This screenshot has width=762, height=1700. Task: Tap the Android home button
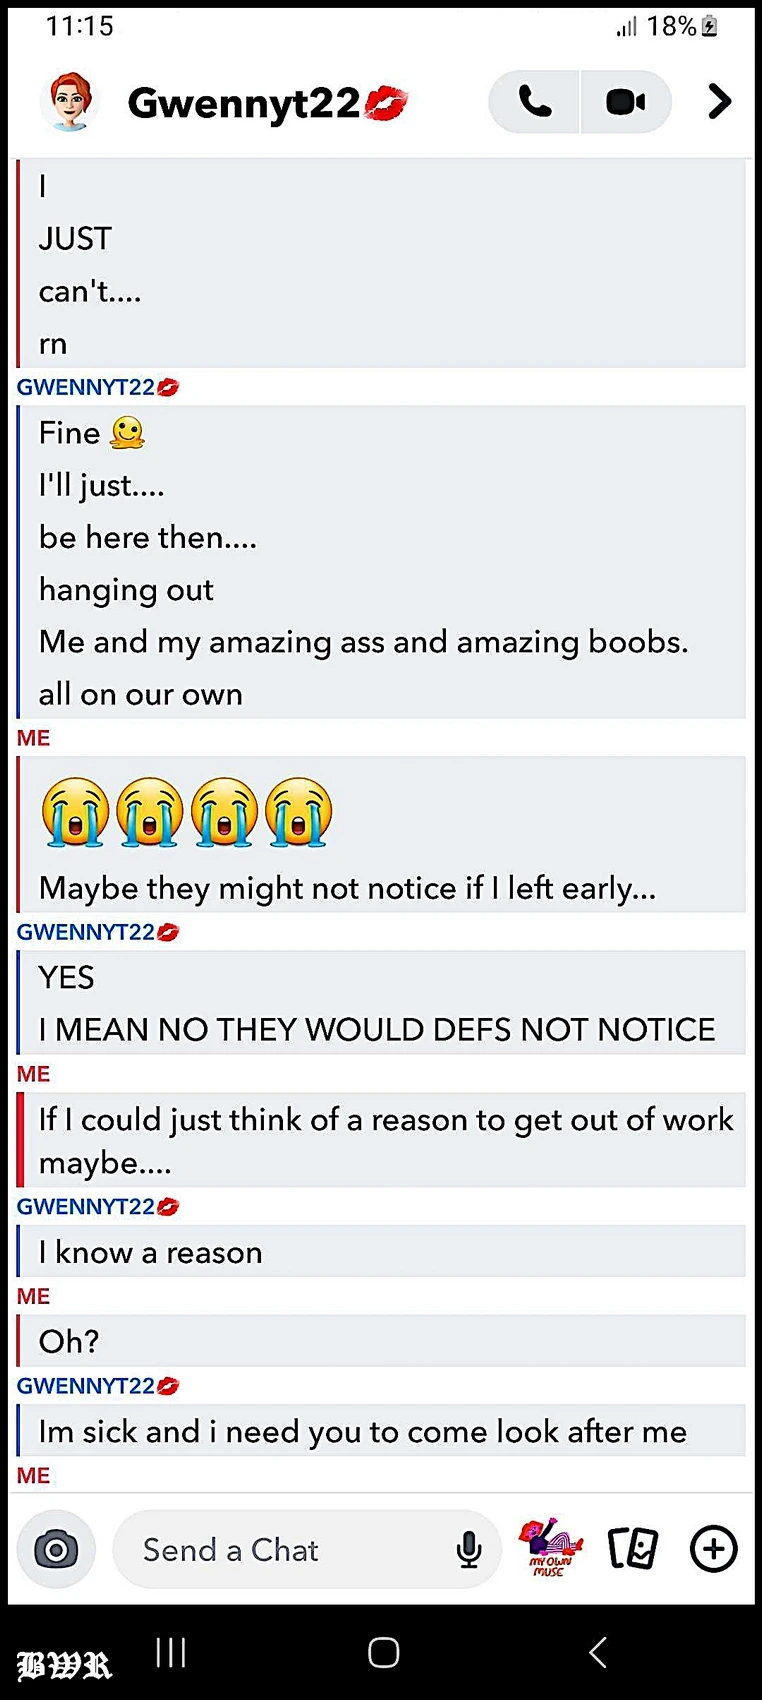click(x=384, y=1652)
